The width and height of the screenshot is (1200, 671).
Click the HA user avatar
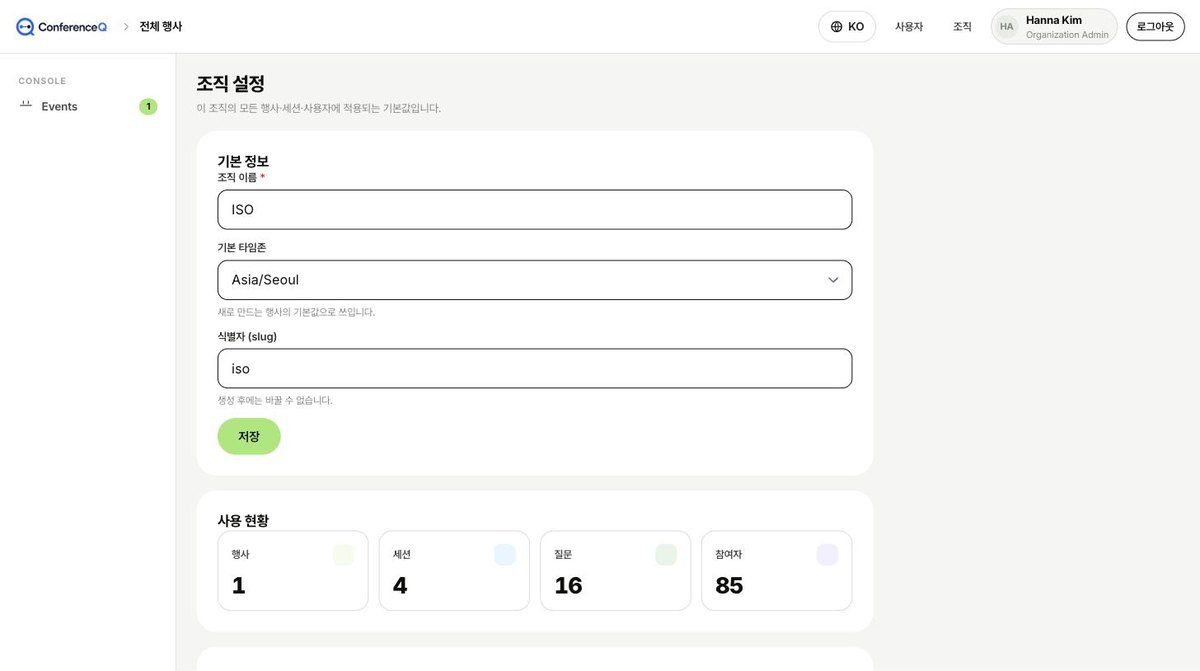[1006, 27]
